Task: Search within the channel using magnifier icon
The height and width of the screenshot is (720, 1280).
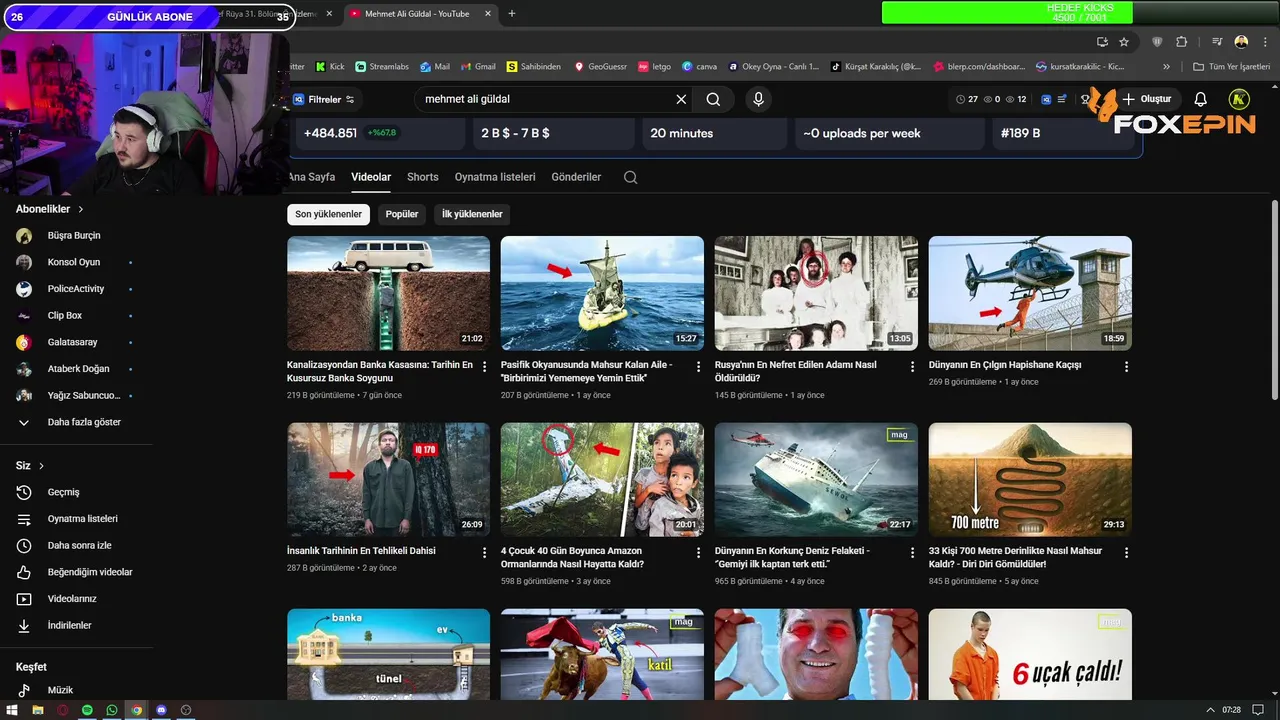Action: tap(630, 177)
